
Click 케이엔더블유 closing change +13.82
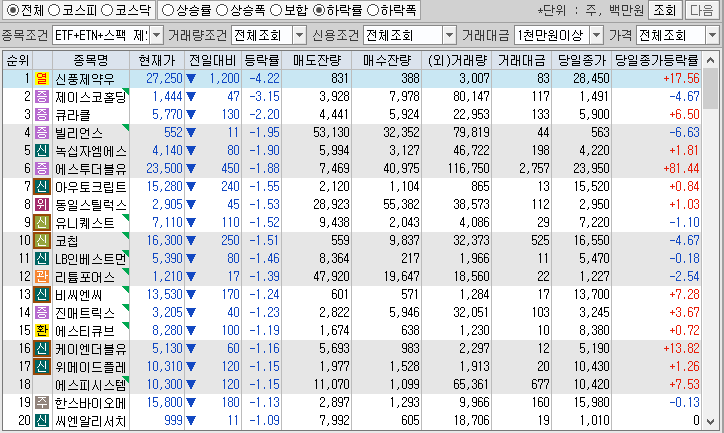tap(681, 349)
